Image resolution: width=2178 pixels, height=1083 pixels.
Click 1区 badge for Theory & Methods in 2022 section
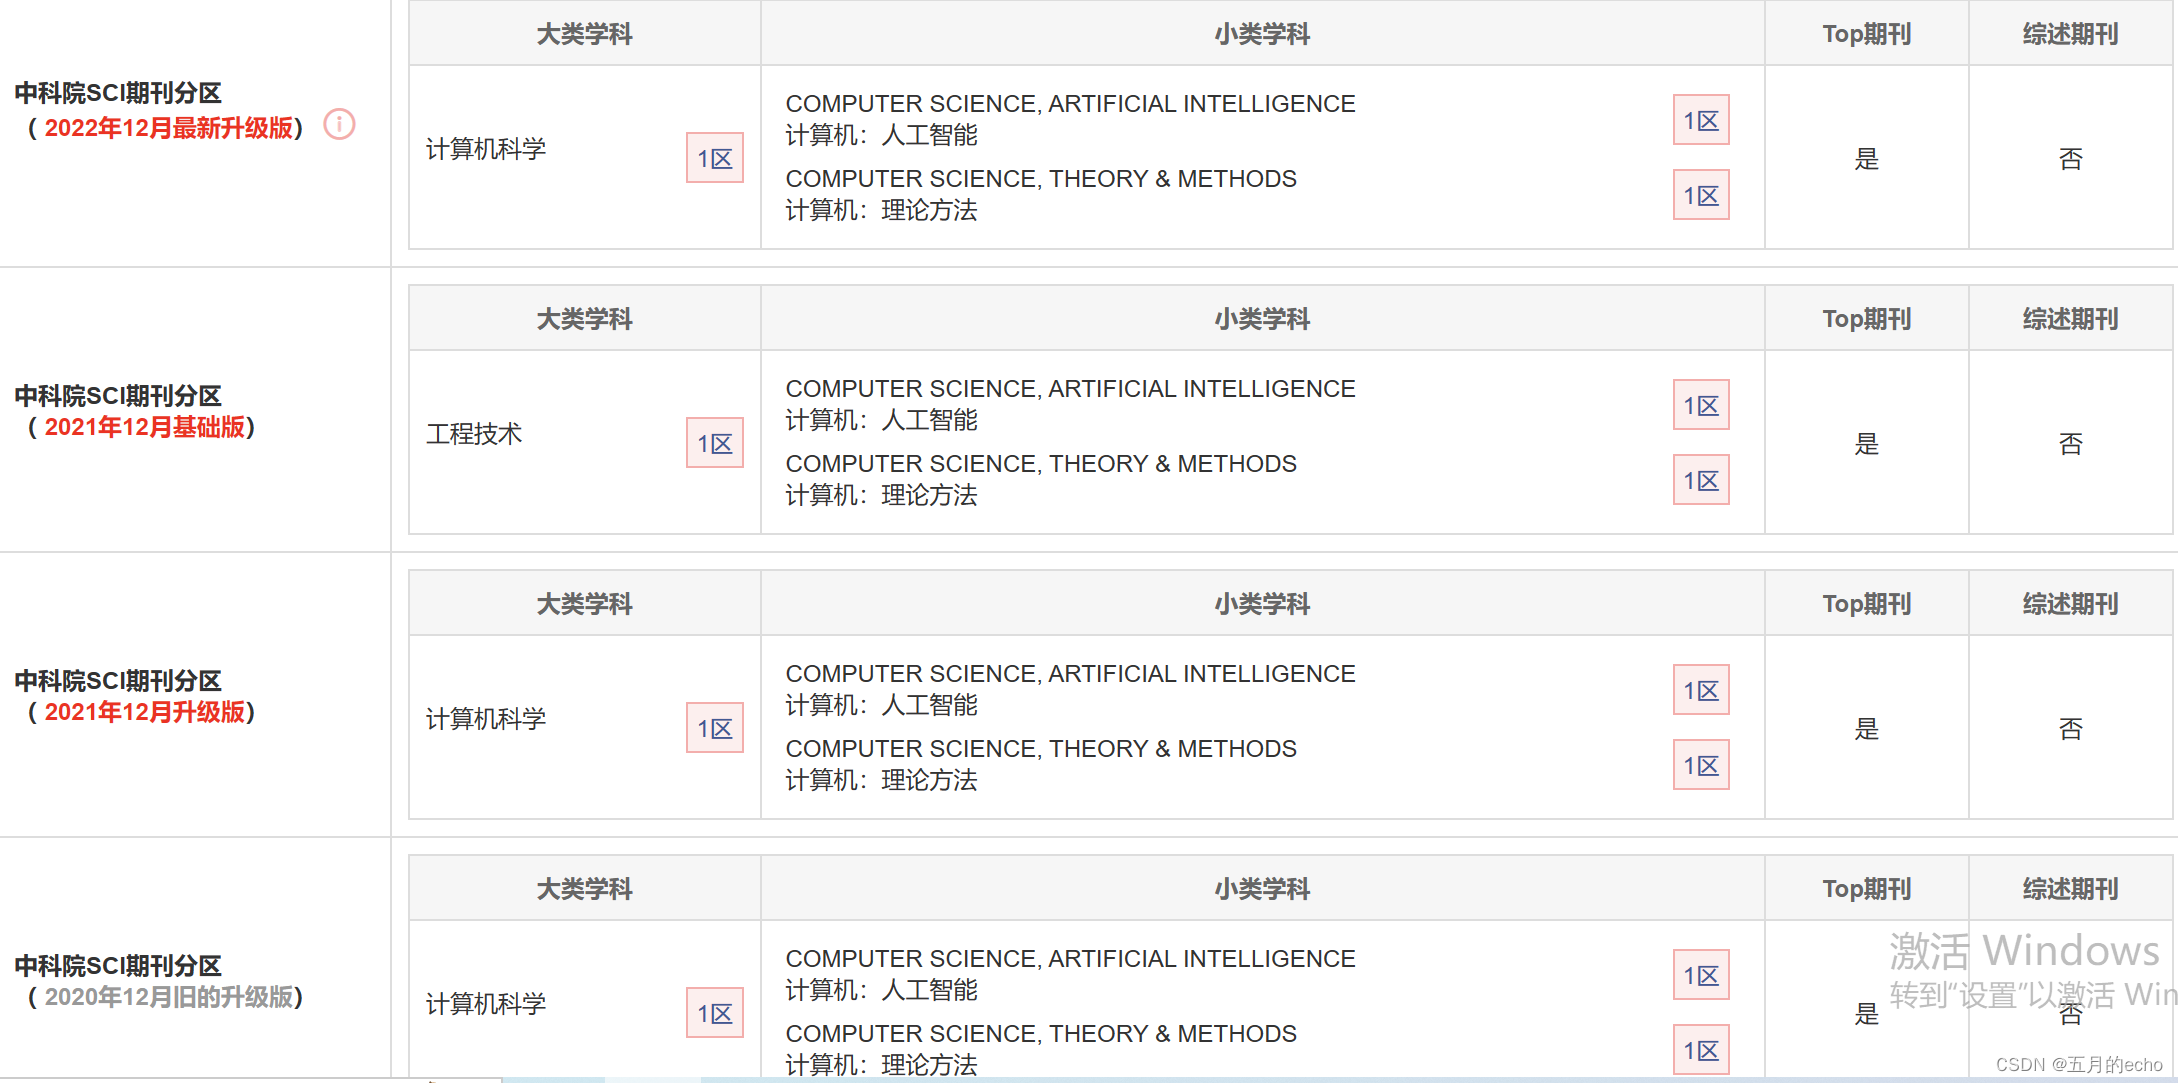click(1700, 195)
